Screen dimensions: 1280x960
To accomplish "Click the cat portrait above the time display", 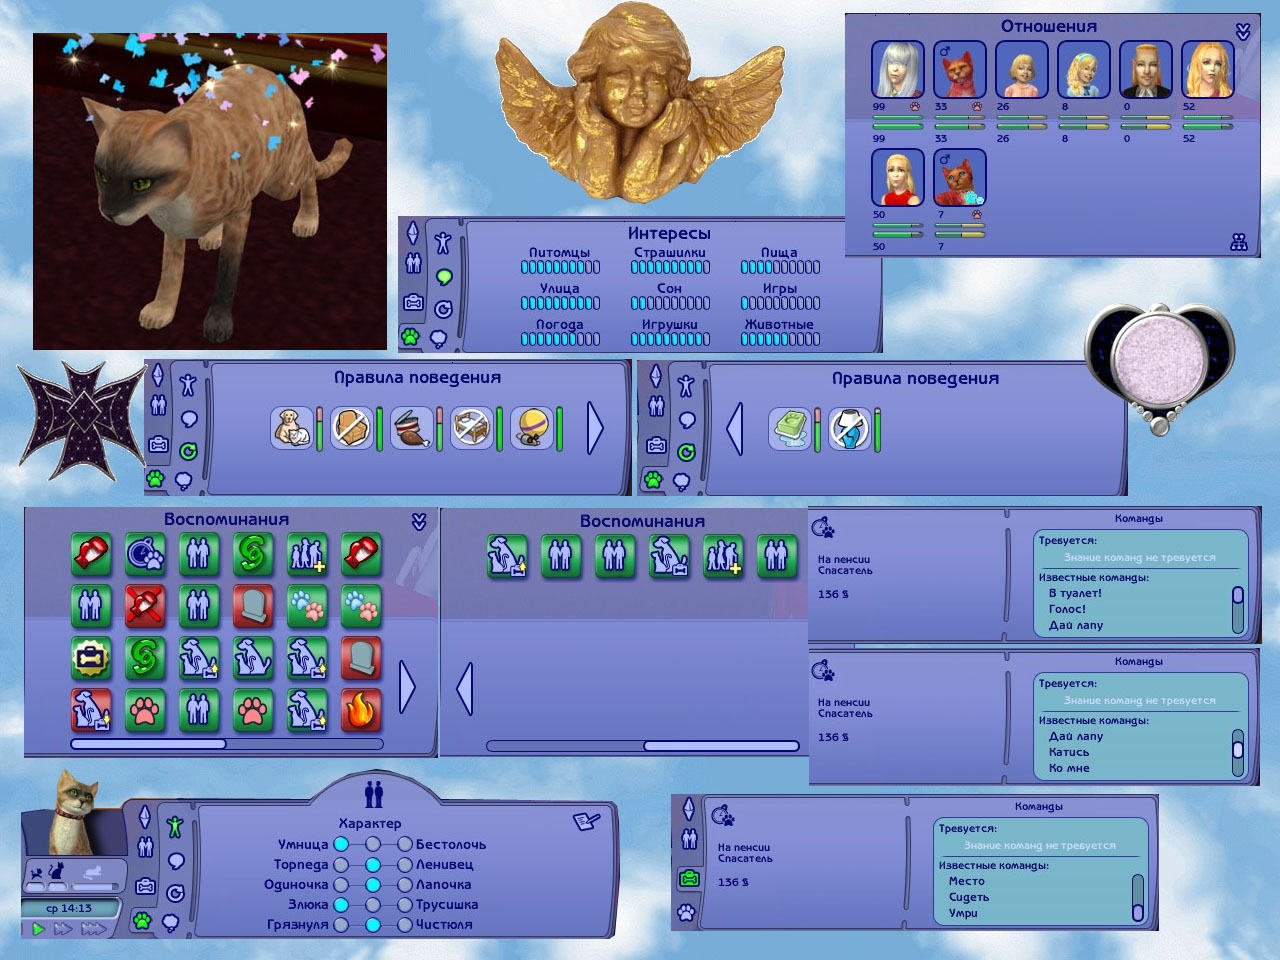I will (72, 812).
